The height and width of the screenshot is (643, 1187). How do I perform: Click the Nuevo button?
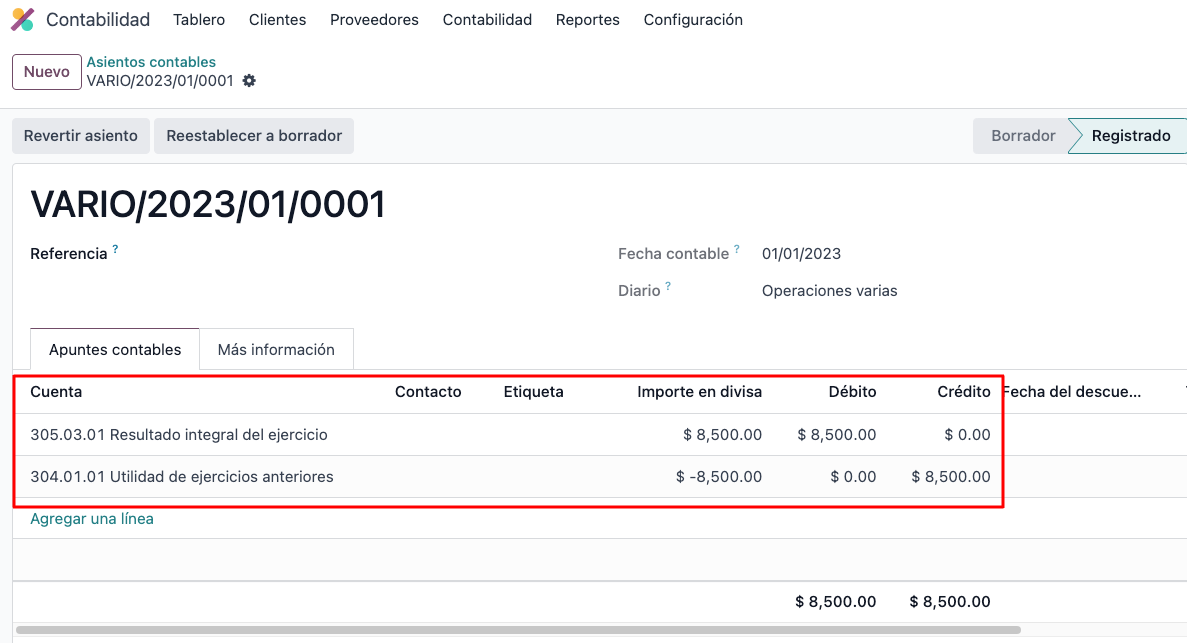coord(47,72)
